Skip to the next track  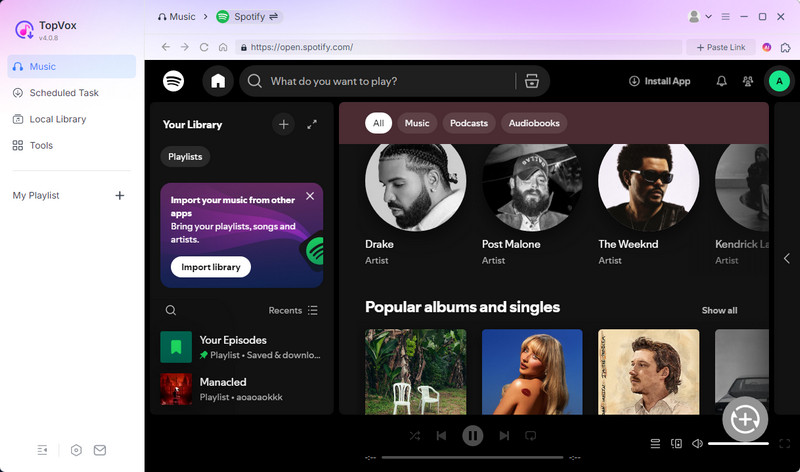[x=504, y=436]
